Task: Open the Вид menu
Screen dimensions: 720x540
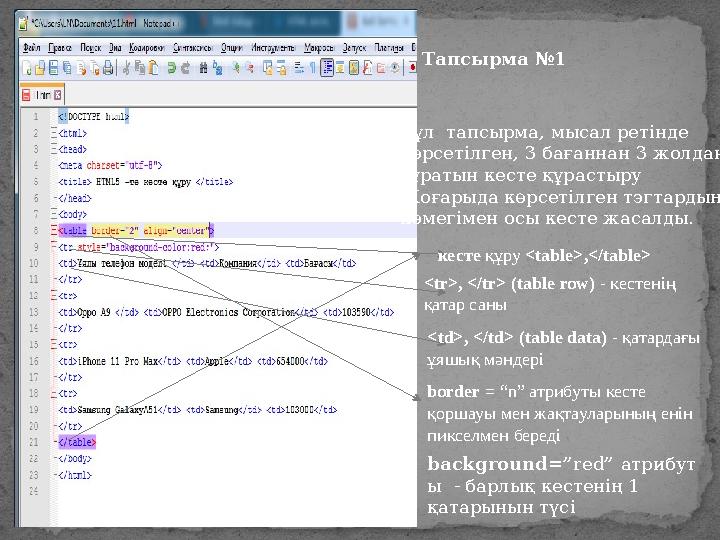Action: tap(115, 48)
